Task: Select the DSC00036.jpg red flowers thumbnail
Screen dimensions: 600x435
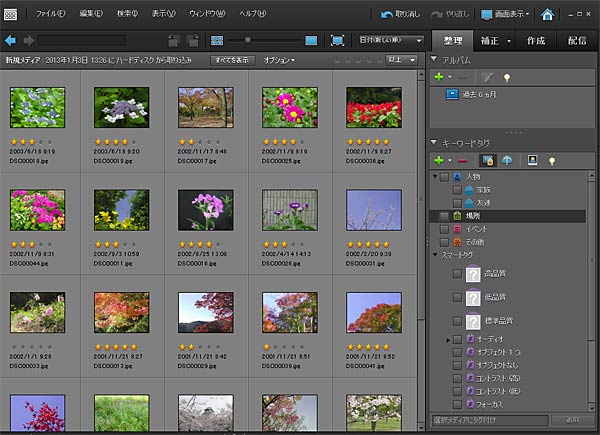Action: 374,108
